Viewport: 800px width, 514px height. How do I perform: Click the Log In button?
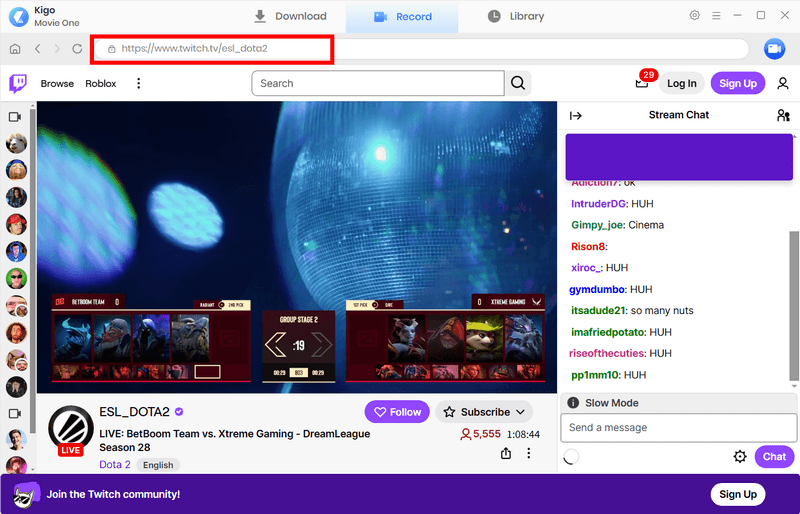point(682,83)
